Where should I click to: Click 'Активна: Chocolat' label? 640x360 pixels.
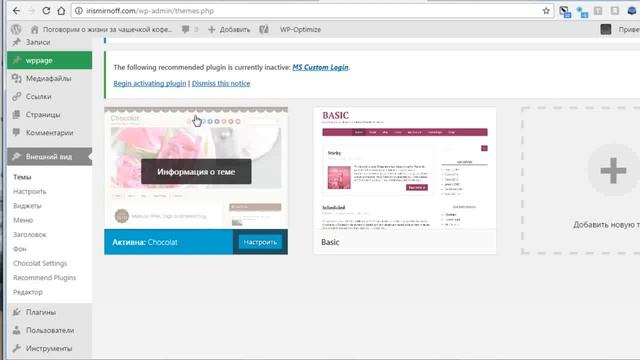145,242
